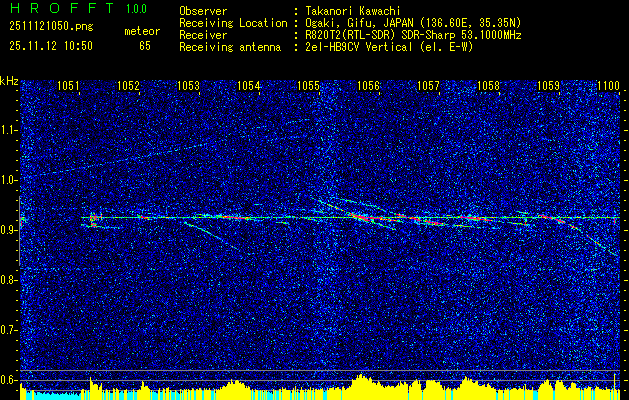Click the 'Receiver' field label
Image resolution: width=629 pixels, height=400 pixels.
tap(203, 35)
